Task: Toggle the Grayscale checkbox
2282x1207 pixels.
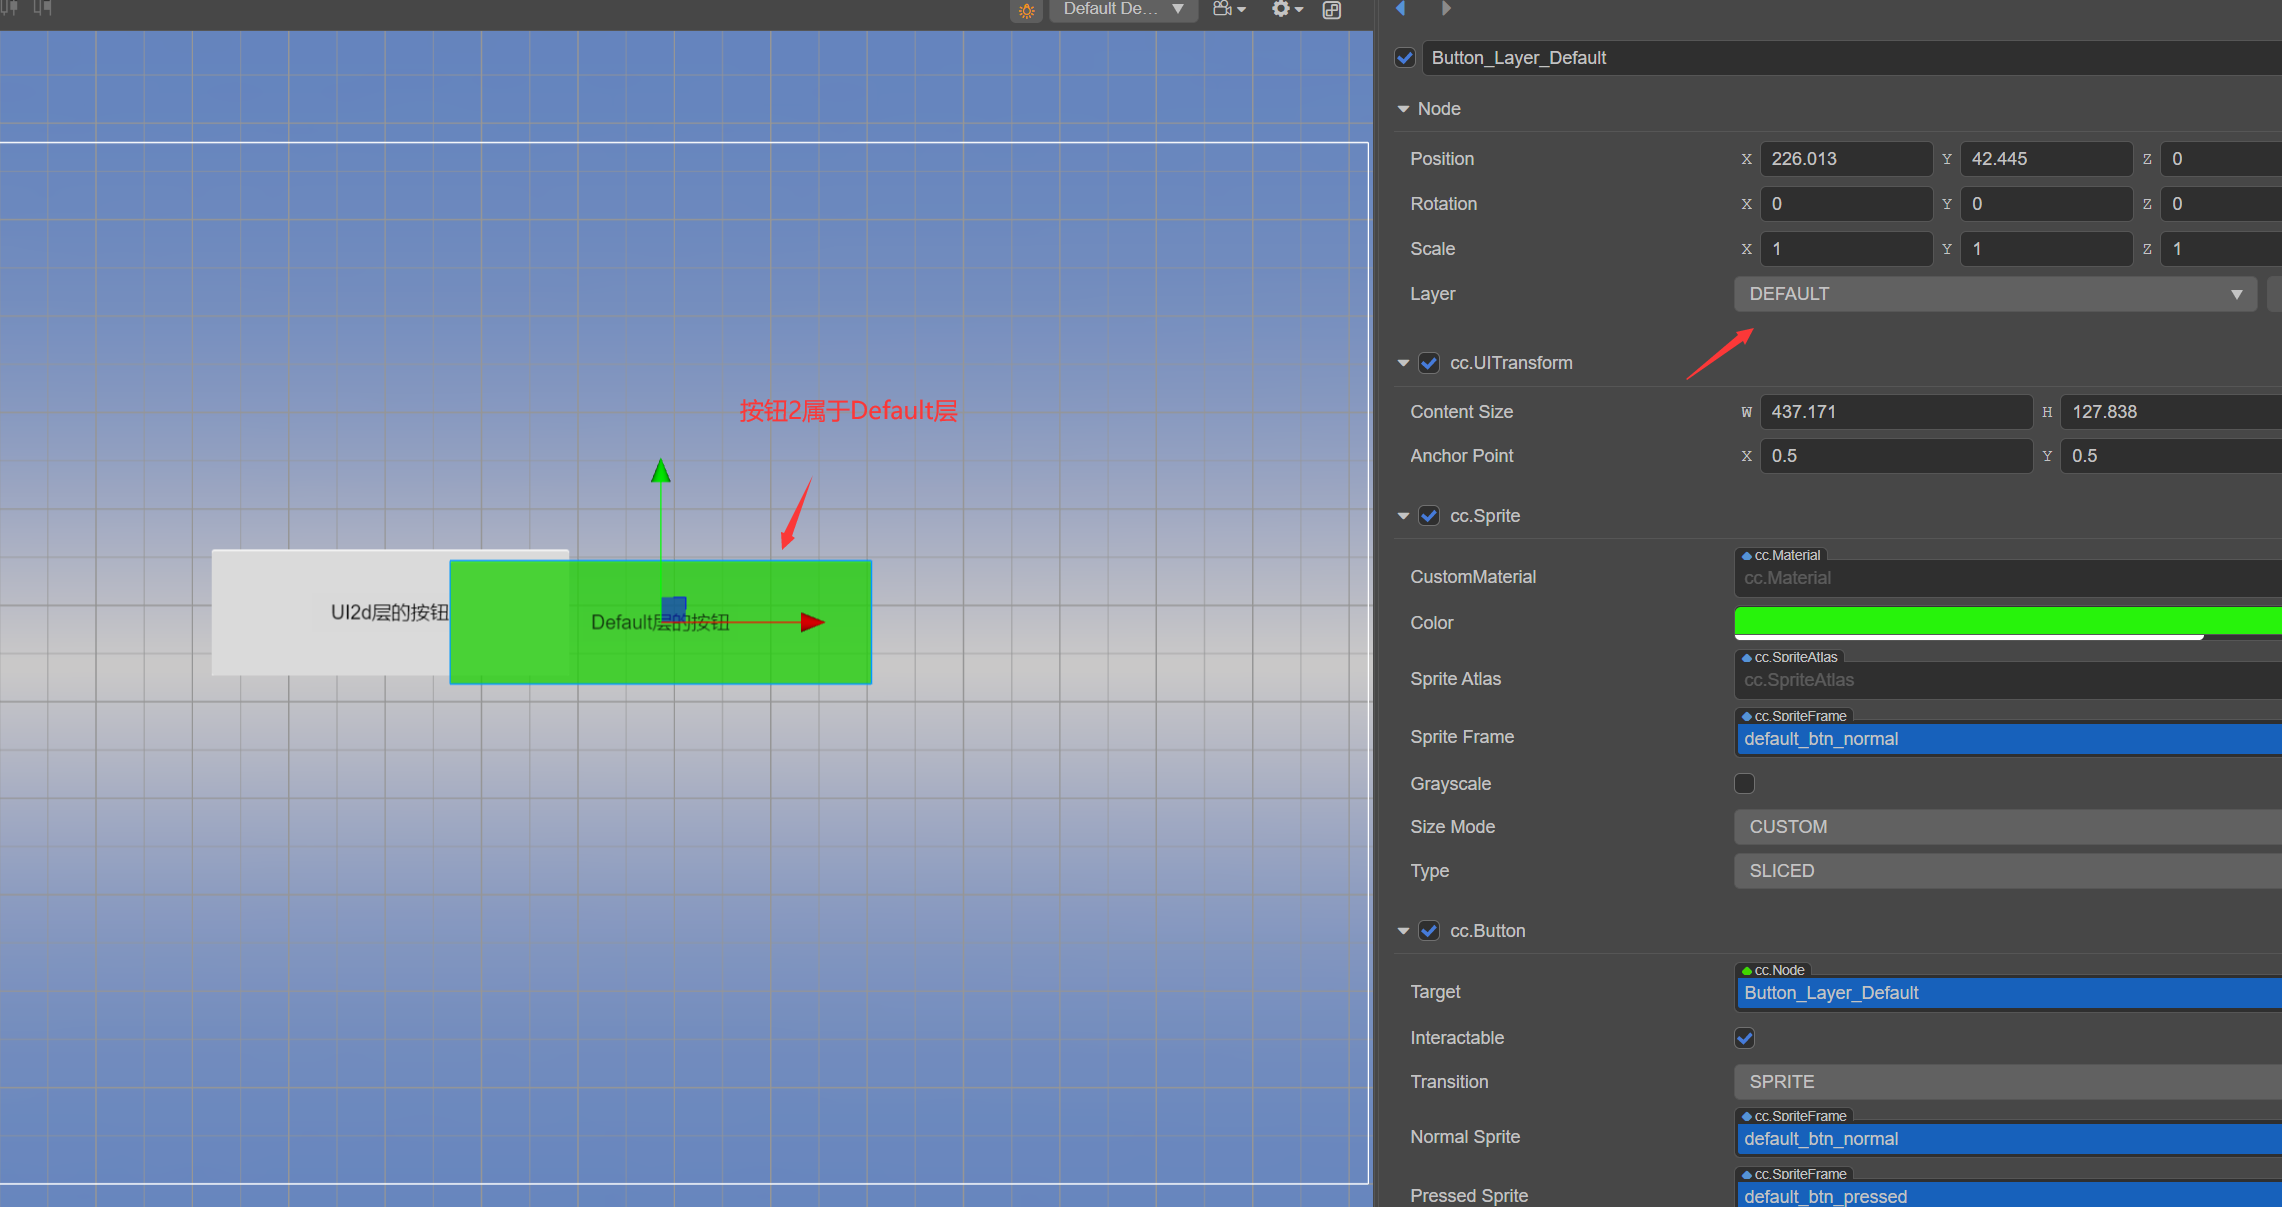Action: pos(1744,783)
